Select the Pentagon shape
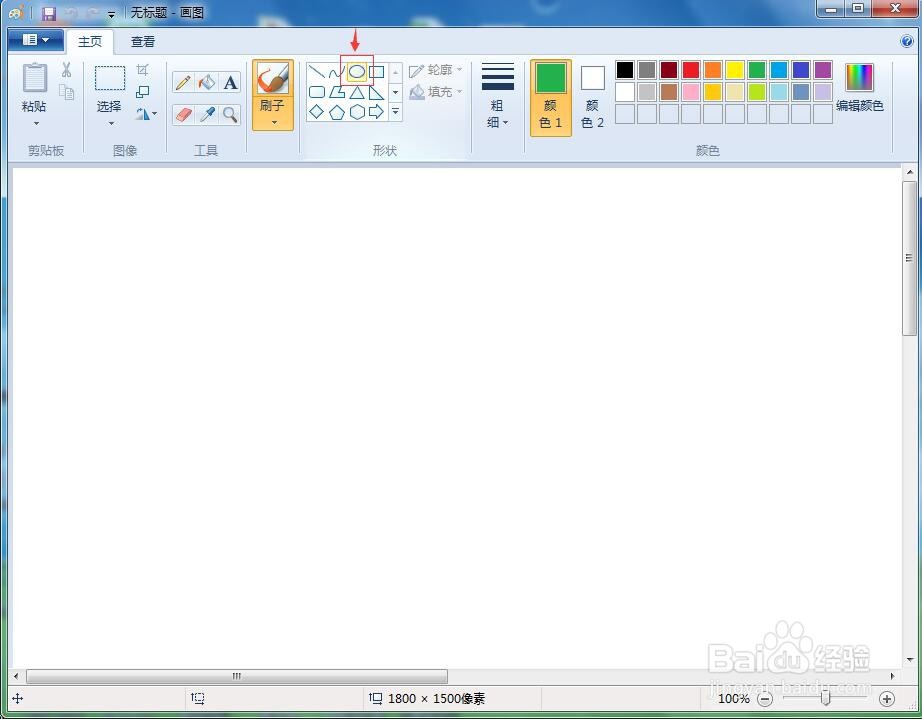This screenshot has width=922, height=719. click(336, 112)
